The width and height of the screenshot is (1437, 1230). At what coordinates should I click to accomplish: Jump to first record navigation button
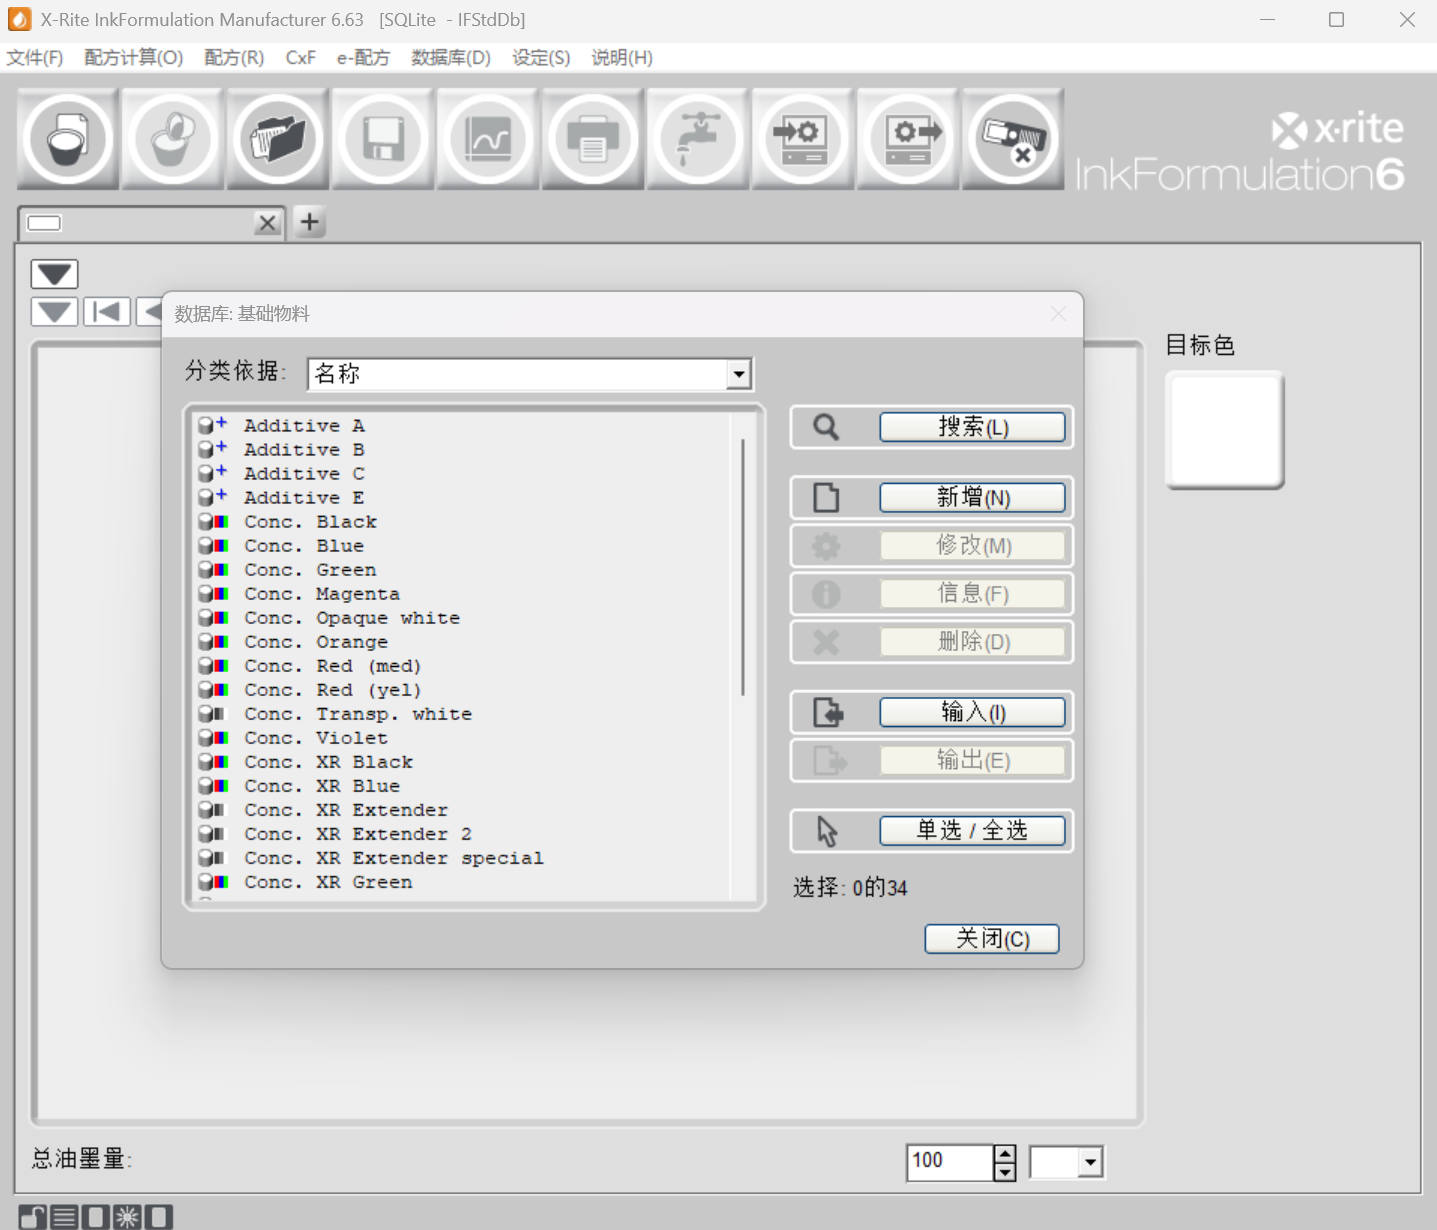pyautogui.click(x=106, y=312)
